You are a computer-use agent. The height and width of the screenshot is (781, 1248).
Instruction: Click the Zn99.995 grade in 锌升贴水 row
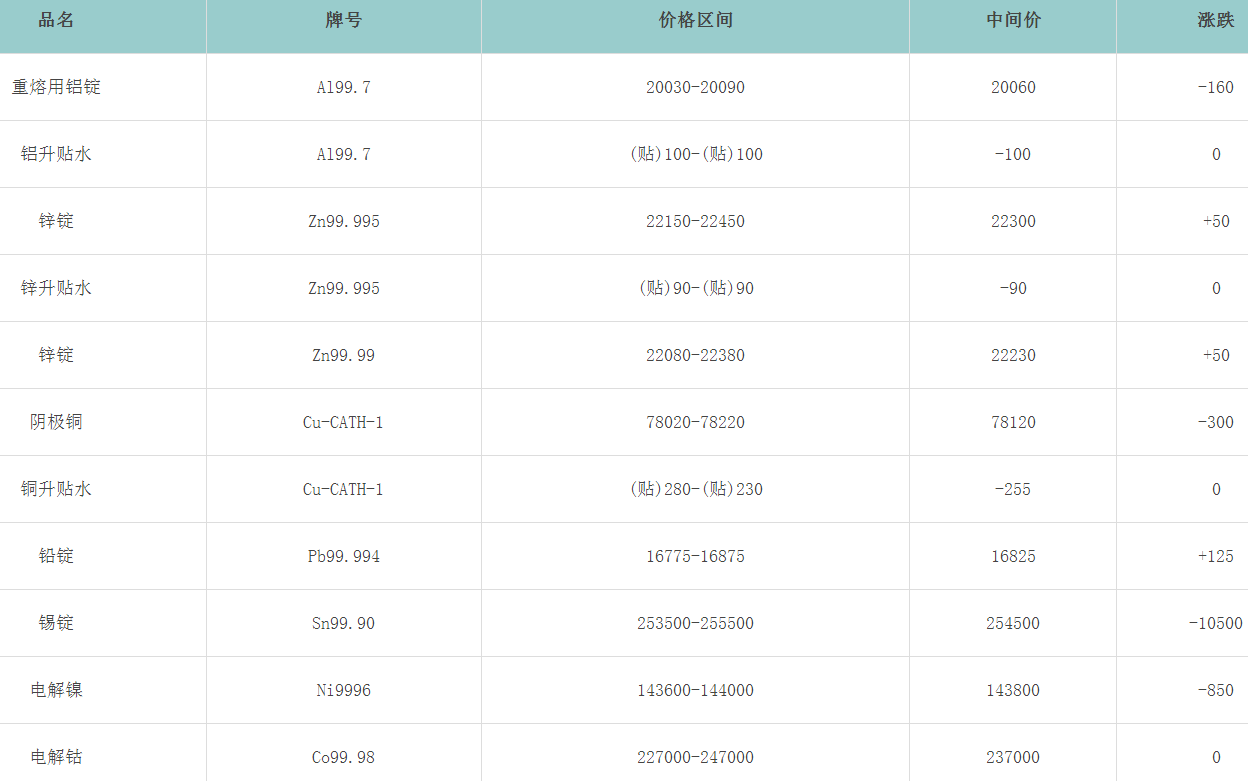click(343, 288)
